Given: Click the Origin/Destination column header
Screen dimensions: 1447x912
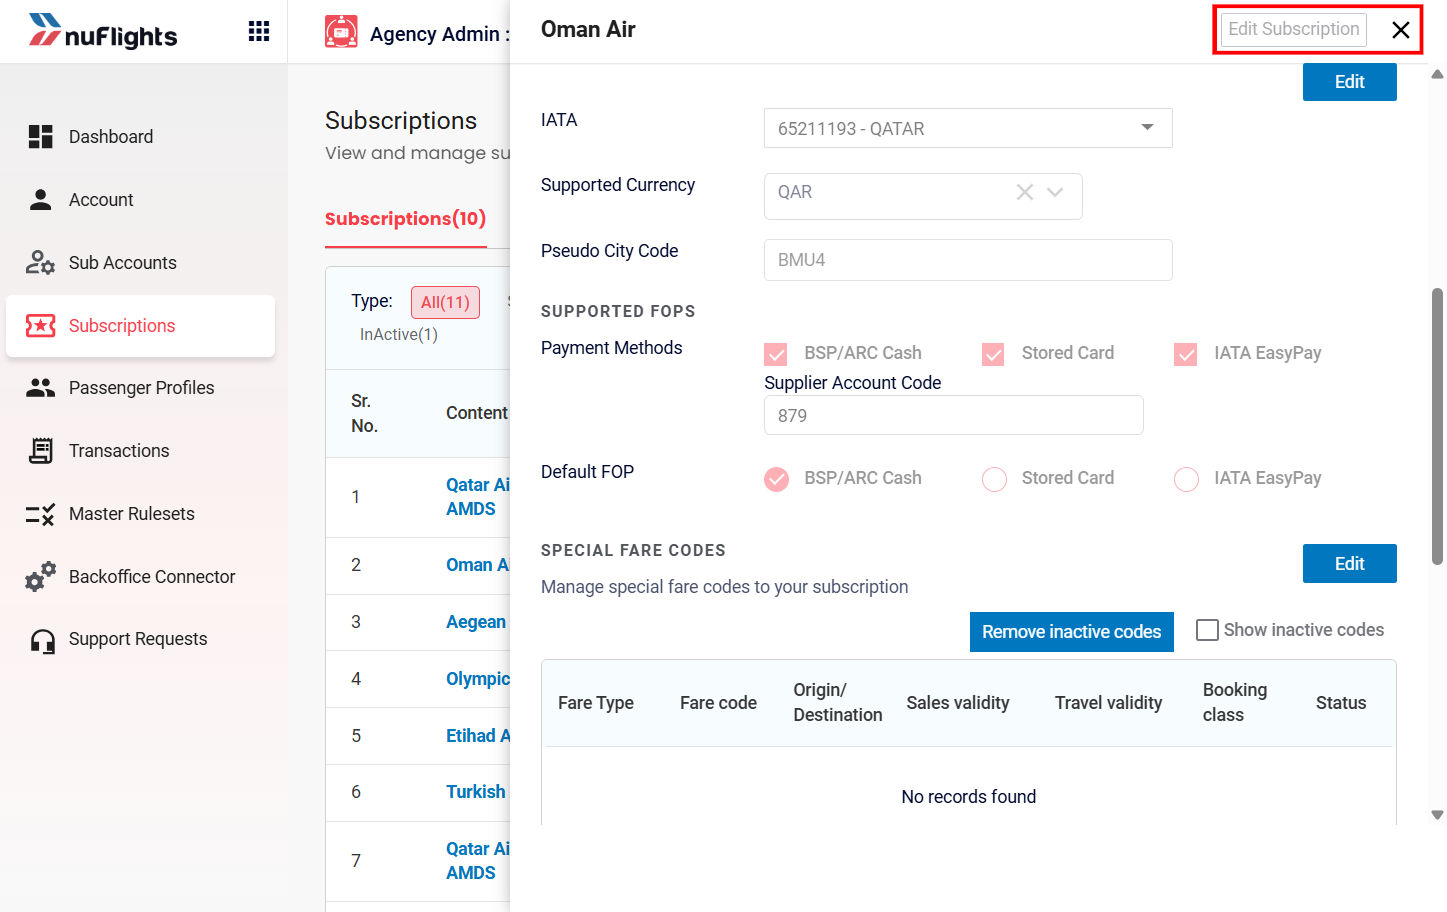Looking at the screenshot, I should 838,703.
